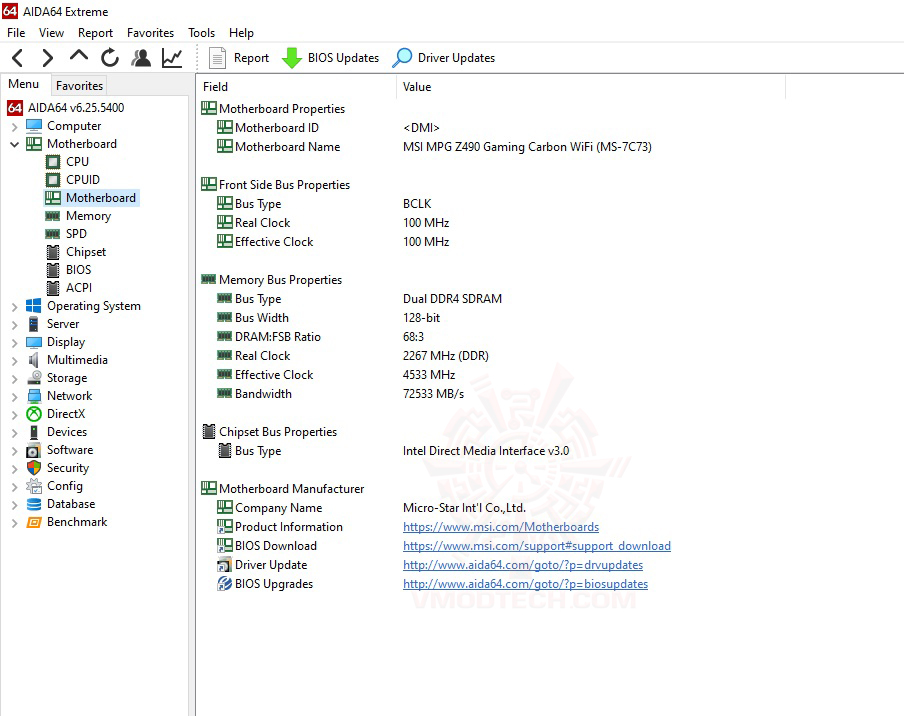Click the Benchmark tree icon

tap(34, 522)
